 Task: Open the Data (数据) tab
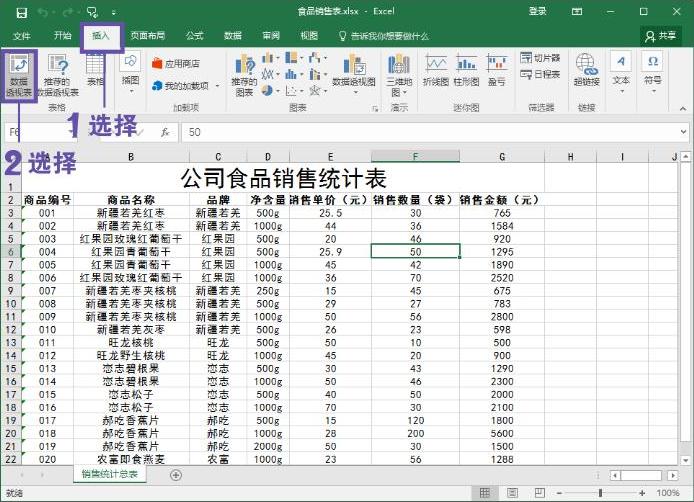point(232,35)
